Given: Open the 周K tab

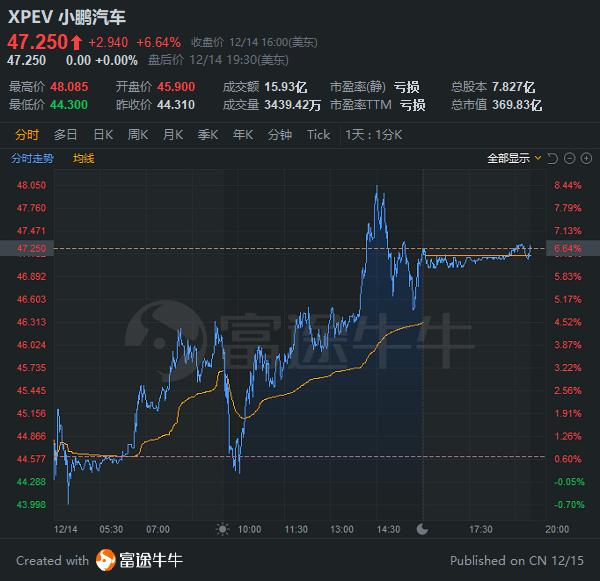Looking at the screenshot, I should click(x=138, y=135).
